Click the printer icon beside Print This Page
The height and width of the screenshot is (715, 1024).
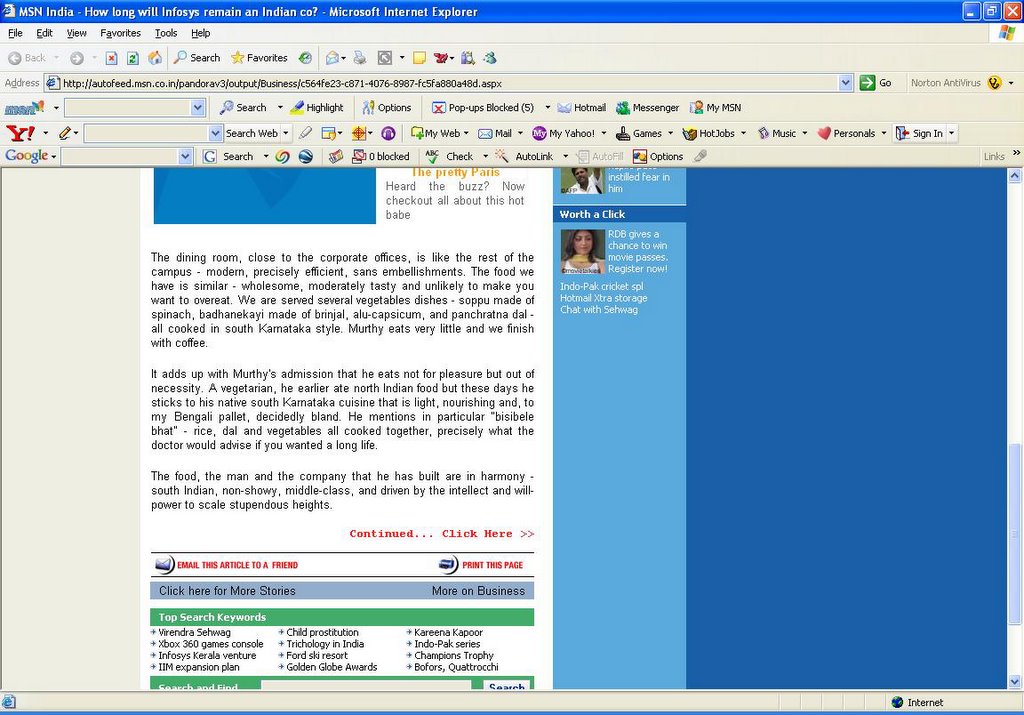pyautogui.click(x=449, y=565)
